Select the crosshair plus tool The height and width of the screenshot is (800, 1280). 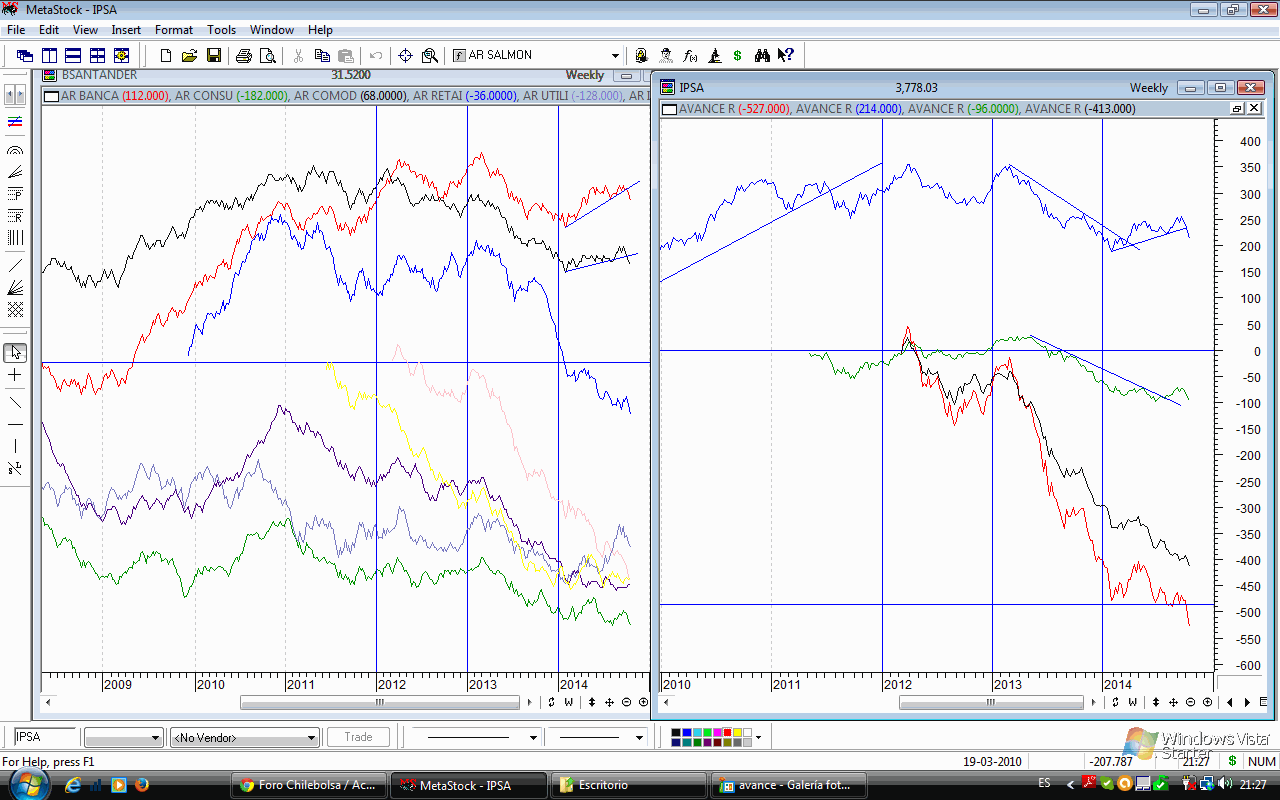coord(15,375)
